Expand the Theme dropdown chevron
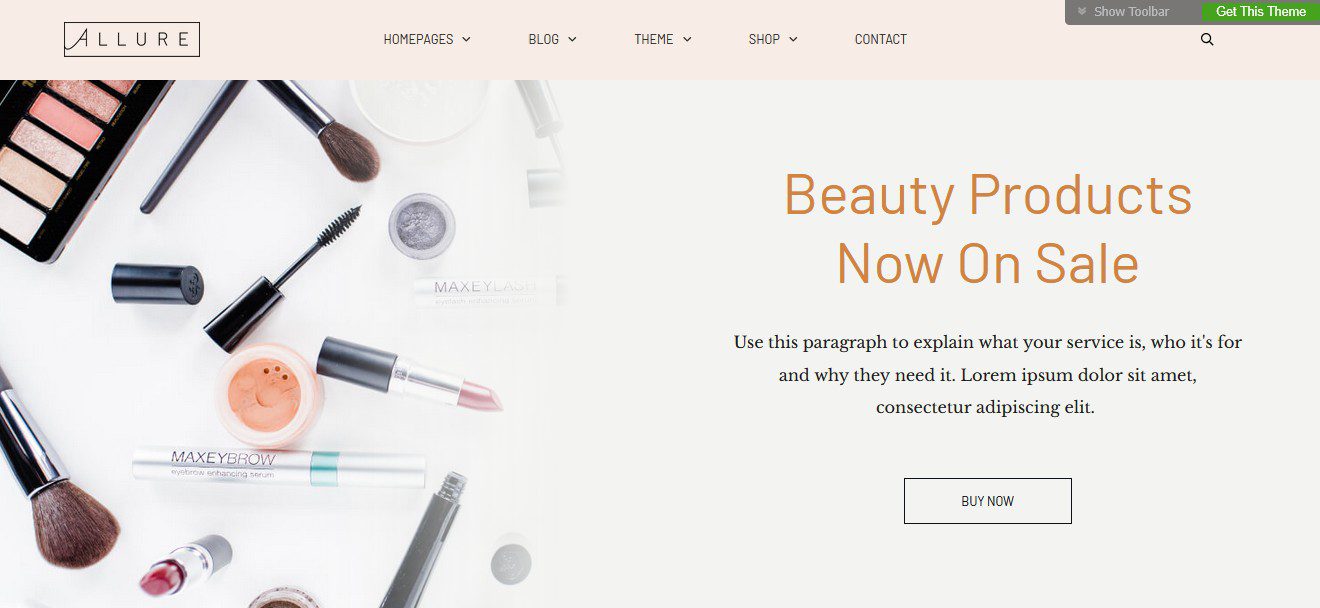 687,40
